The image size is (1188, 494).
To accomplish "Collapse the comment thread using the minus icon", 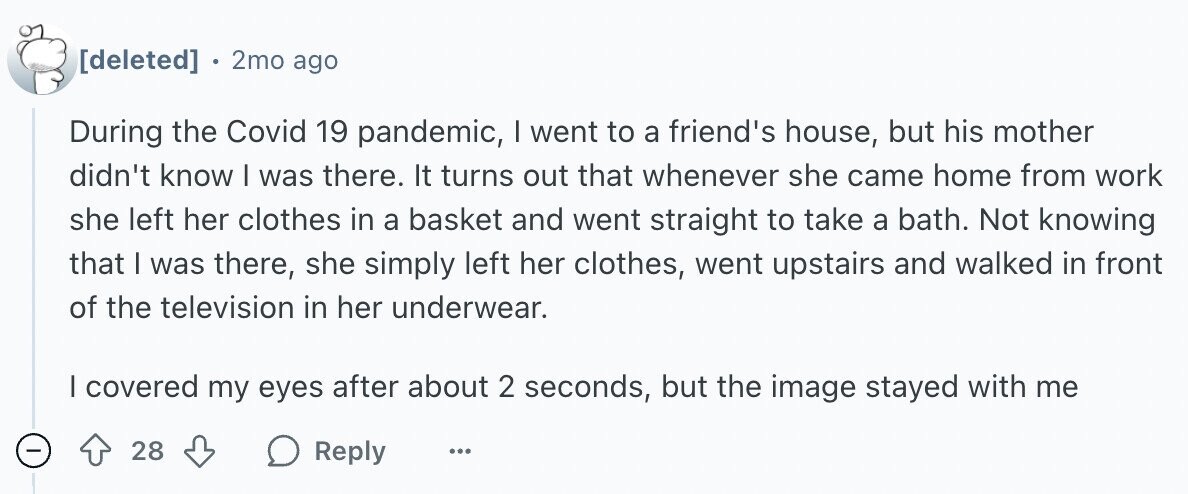I will click(33, 452).
